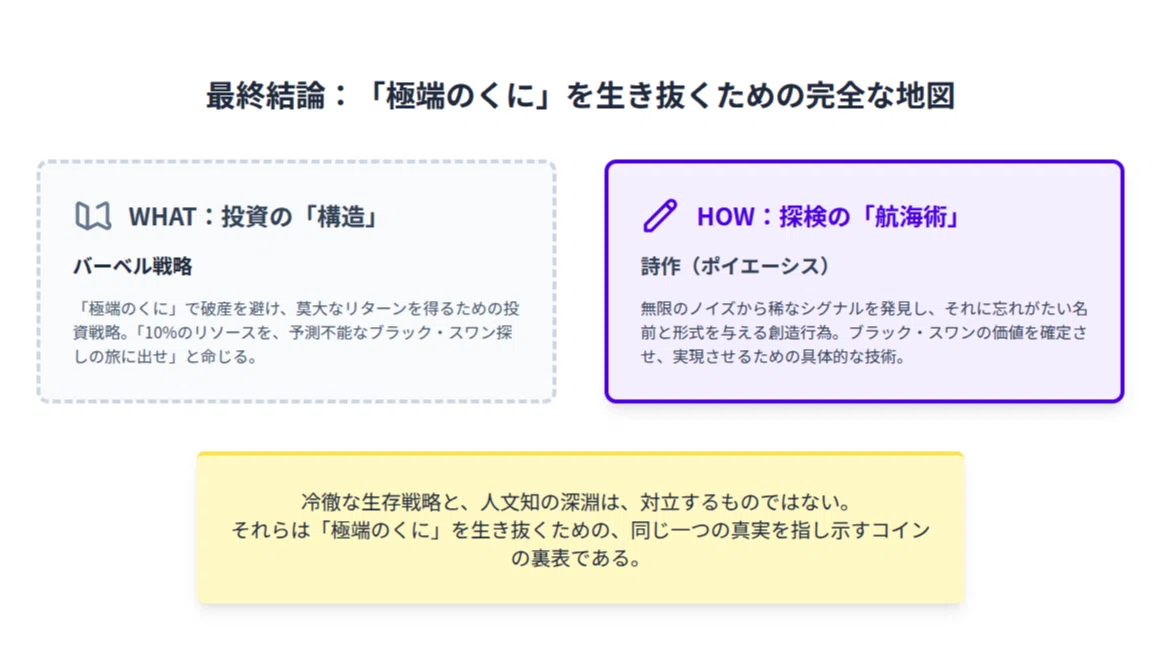
Task: Select the 詩作（ポイエーシス） subtitle
Action: click(x=735, y=266)
